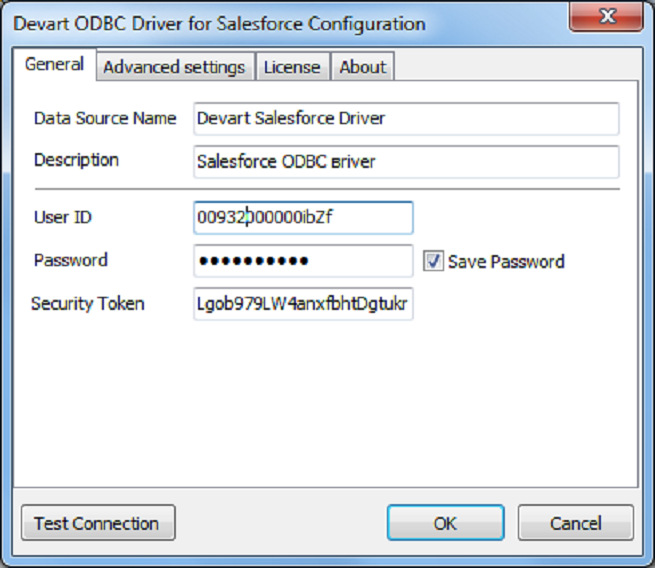Uncheck the Save Password checkbox
The width and height of the screenshot is (655, 568).
coord(433,261)
